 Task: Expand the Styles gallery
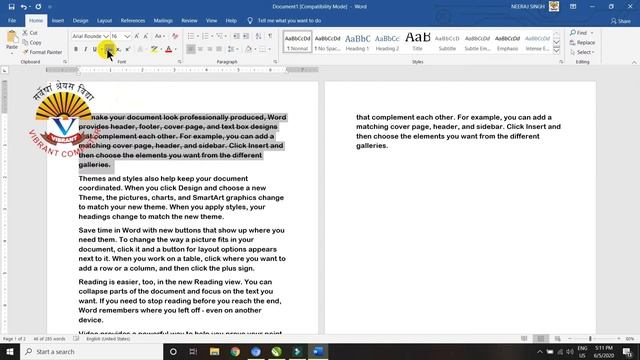(x=556, y=51)
